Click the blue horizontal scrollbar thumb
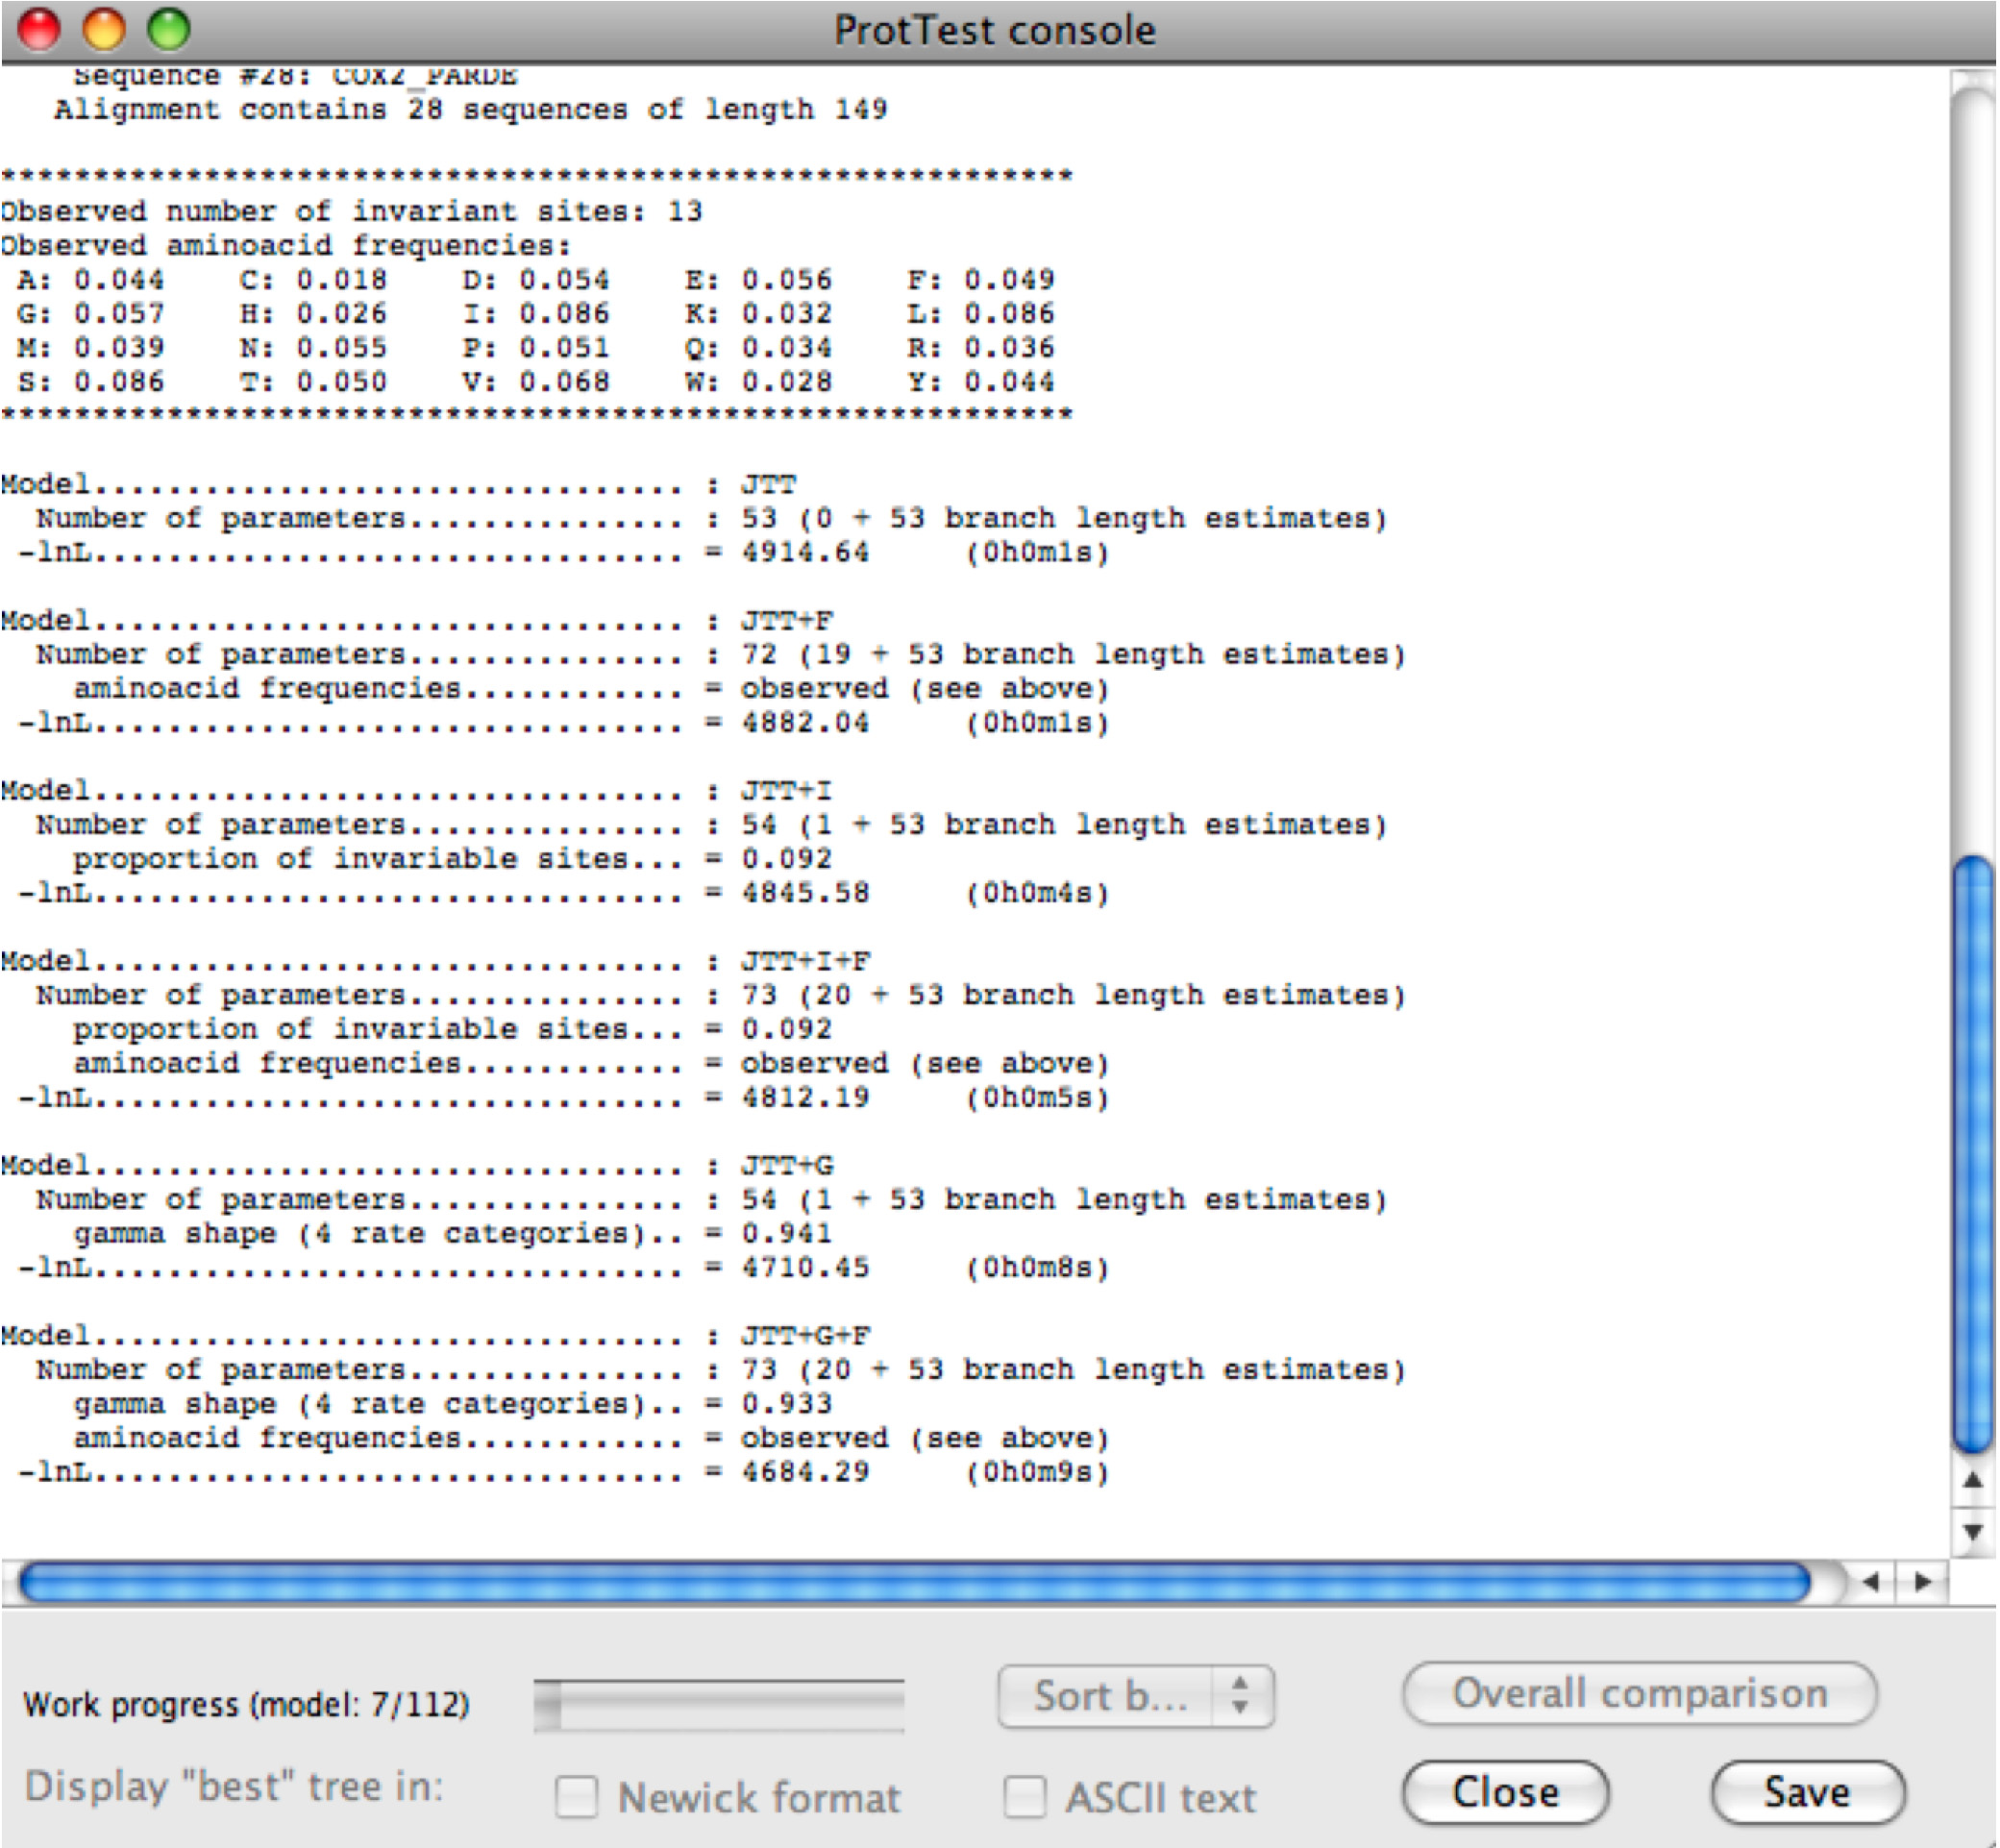 pos(915,1582)
